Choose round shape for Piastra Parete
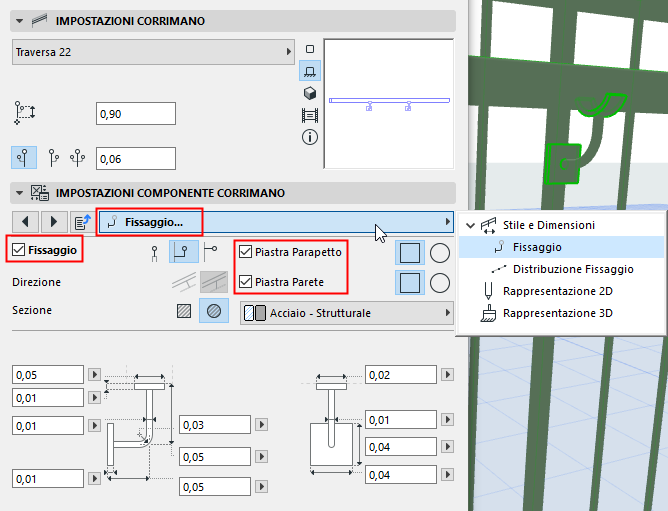Viewport: 668px width, 511px height. 440,283
